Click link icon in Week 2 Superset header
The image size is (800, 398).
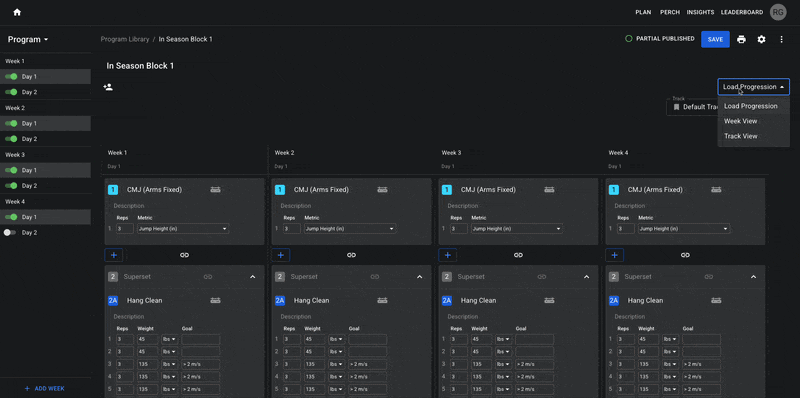(374, 277)
